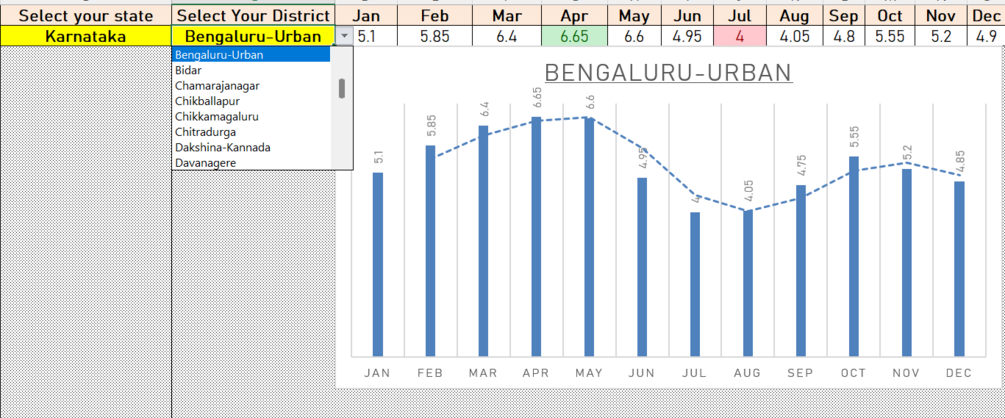The image size is (1005, 418).
Task: Select the Karnataka state cell
Action: tap(86, 37)
